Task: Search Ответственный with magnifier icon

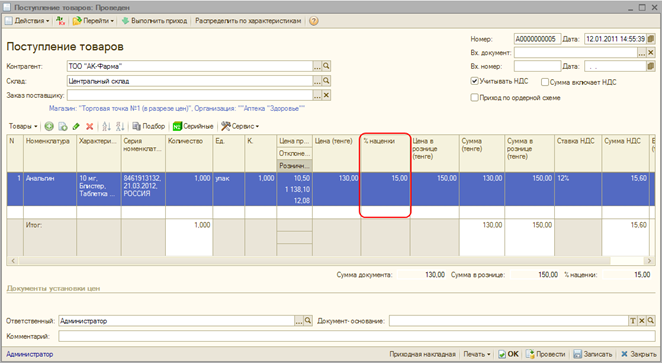Action: 308,321
